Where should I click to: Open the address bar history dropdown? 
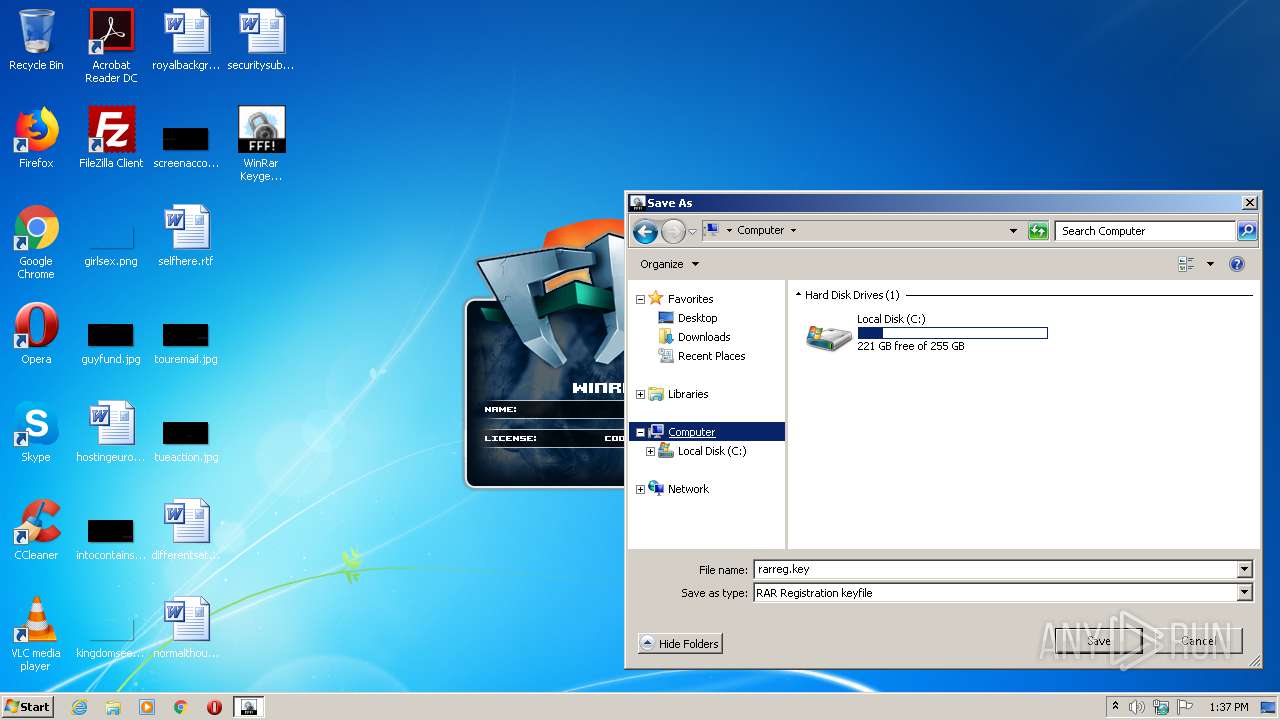(1013, 231)
